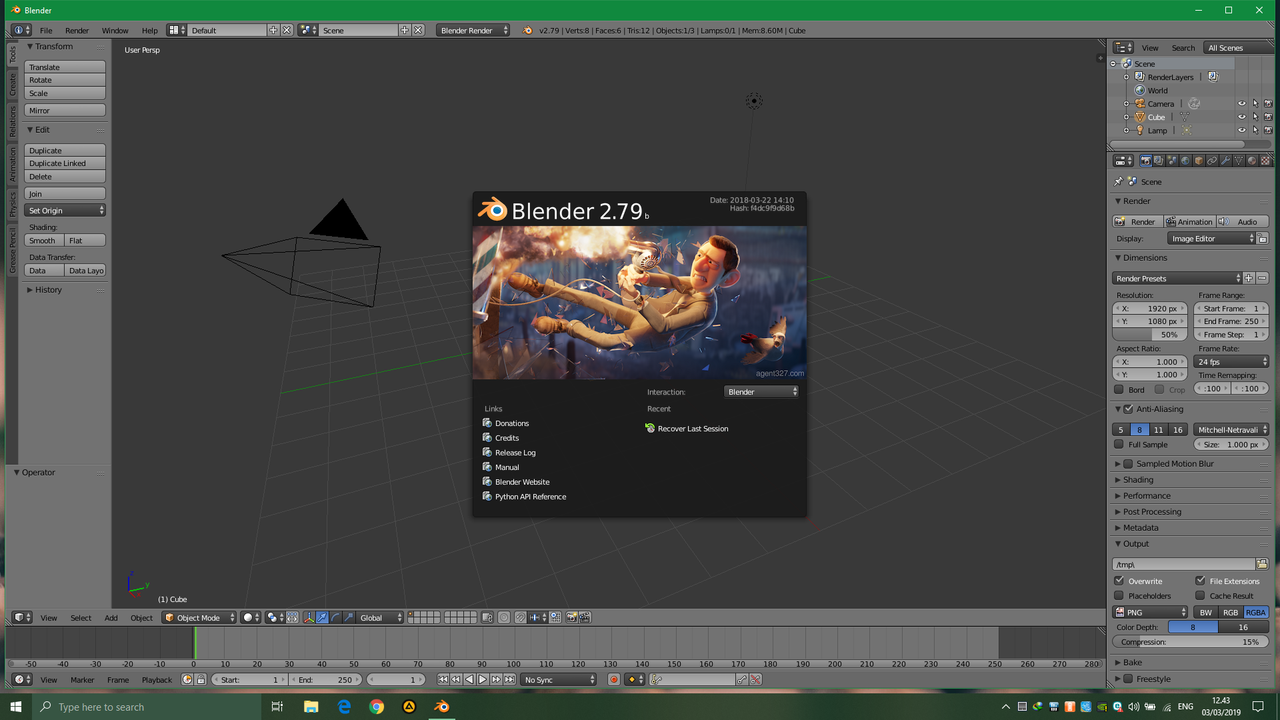Viewport: 1280px width, 720px height.
Task: Click the Duplicate Linked button
Action: (65, 164)
